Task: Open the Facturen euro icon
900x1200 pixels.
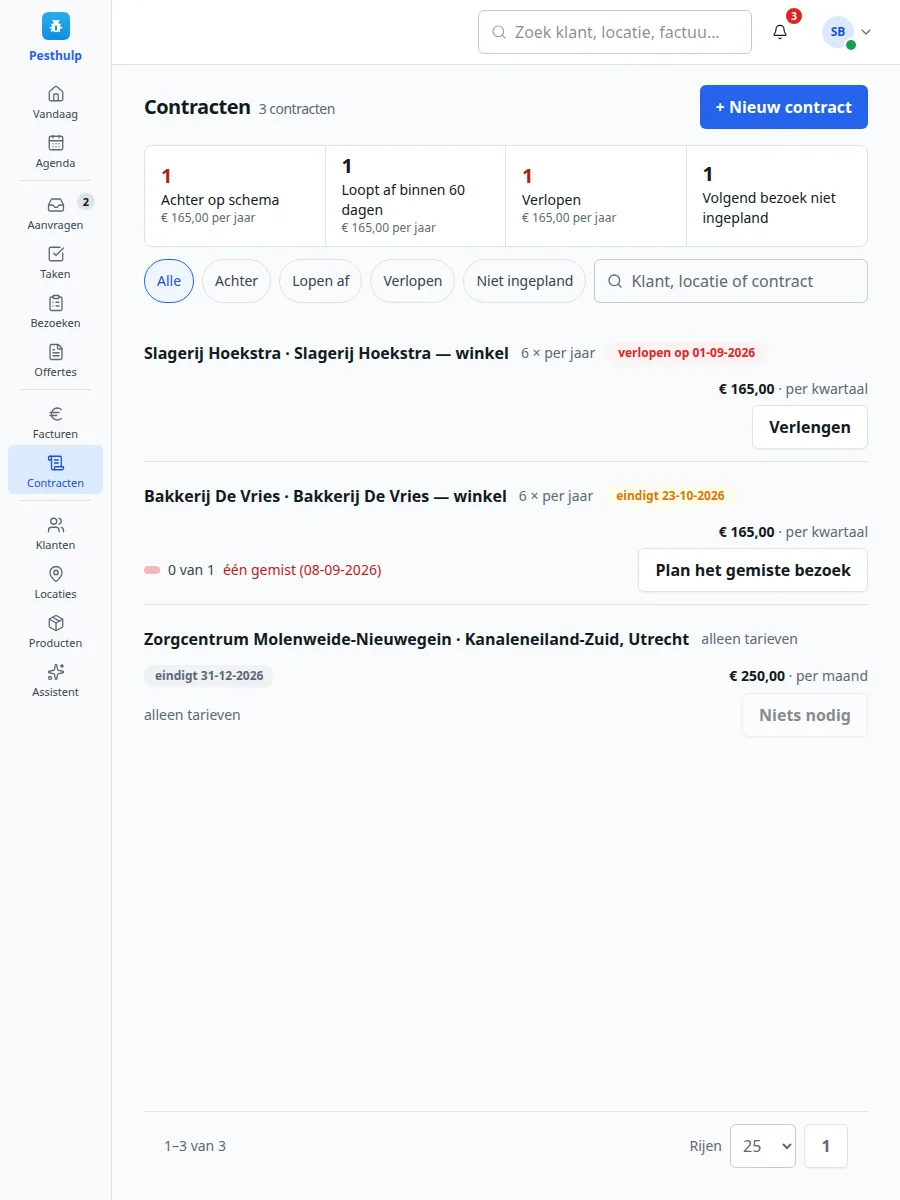Action: click(x=56, y=414)
